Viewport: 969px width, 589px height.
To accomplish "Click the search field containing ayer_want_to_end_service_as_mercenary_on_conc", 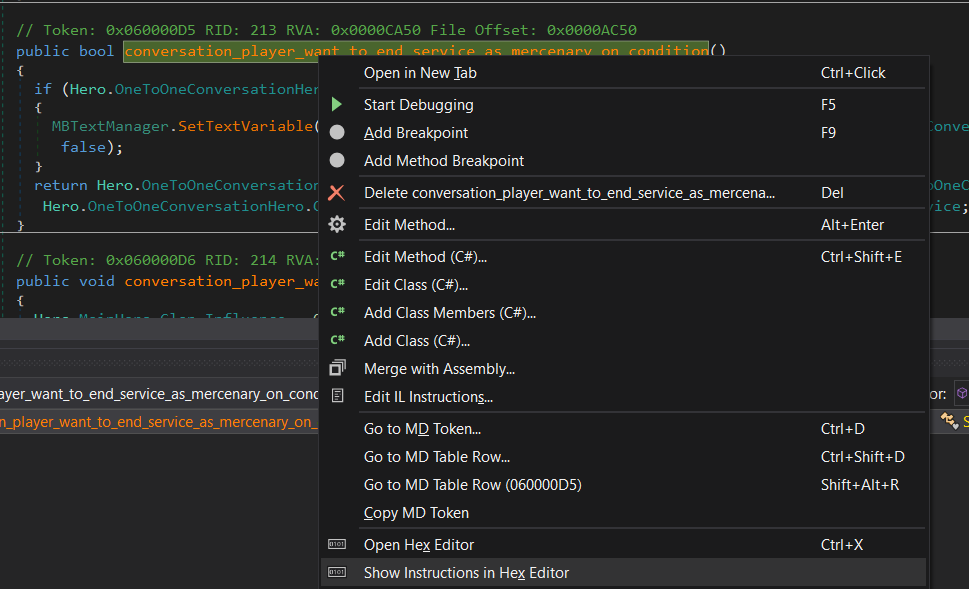I will [x=159, y=394].
